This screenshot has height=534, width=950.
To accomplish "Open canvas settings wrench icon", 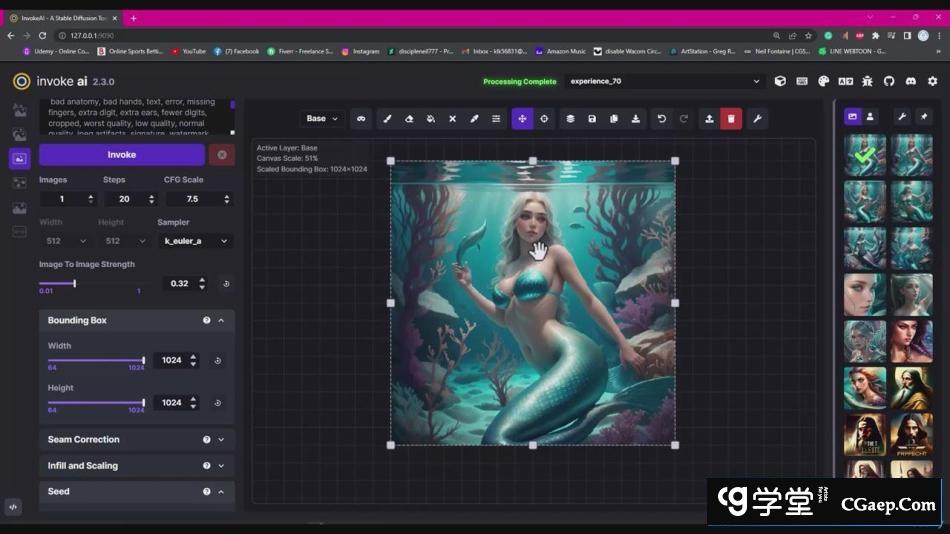I will pyautogui.click(x=757, y=119).
